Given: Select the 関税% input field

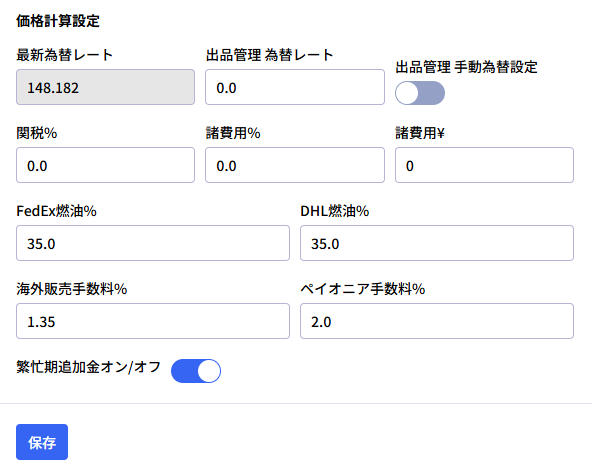Looking at the screenshot, I should coord(105,165).
